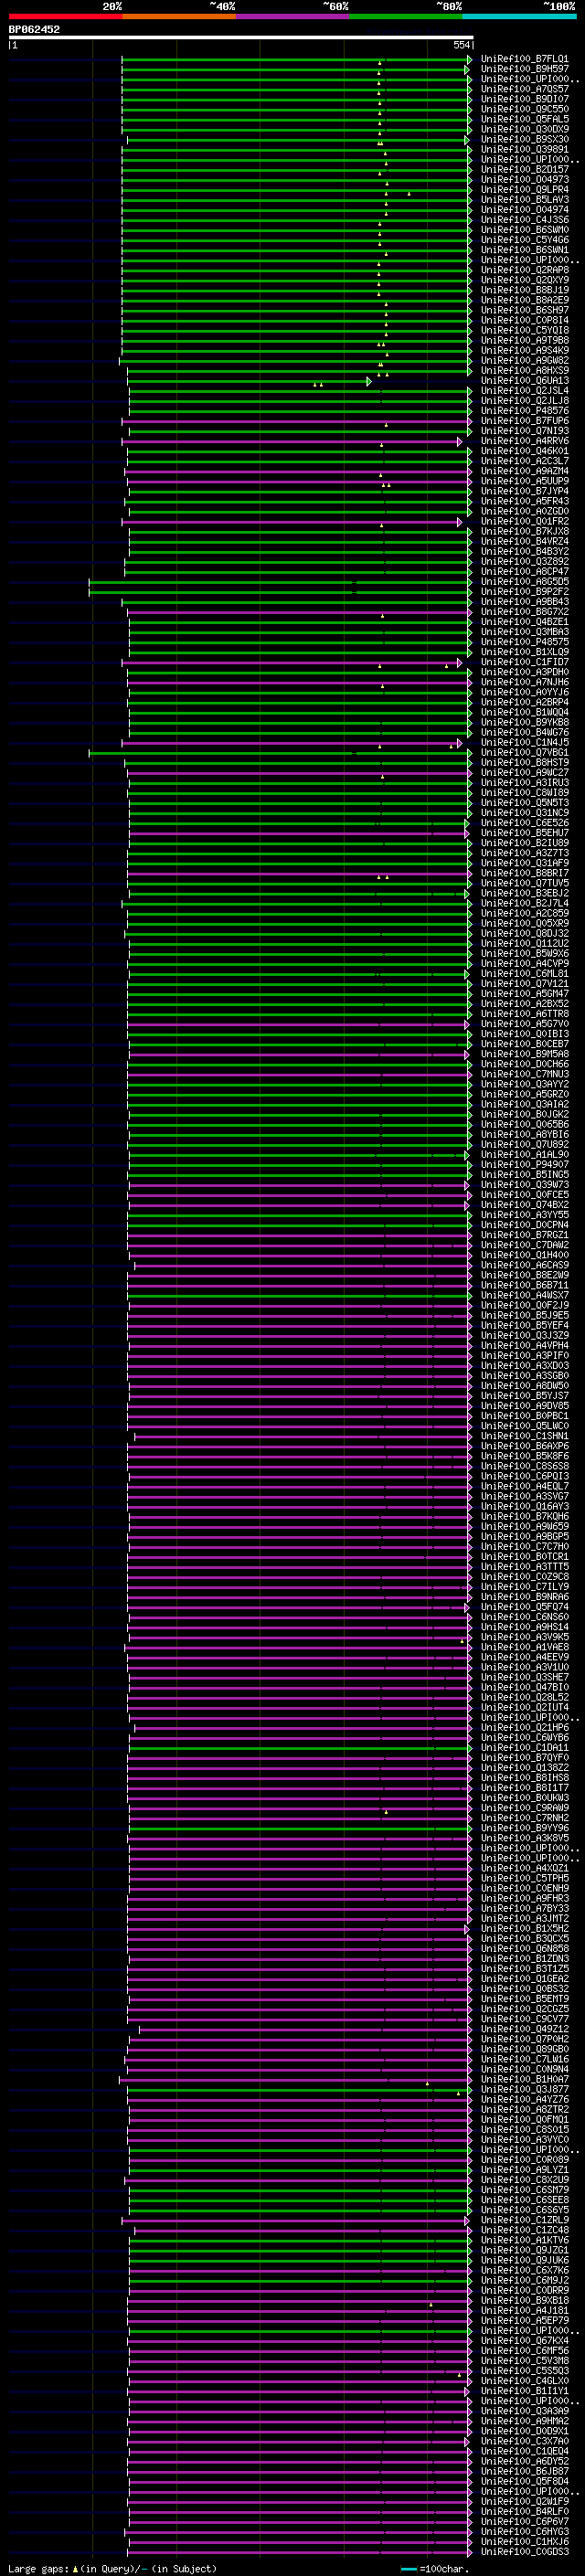The width and height of the screenshot is (585, 2576).
Task: Click hit label UniRef100_C1FID7
Action: pos(524,662)
